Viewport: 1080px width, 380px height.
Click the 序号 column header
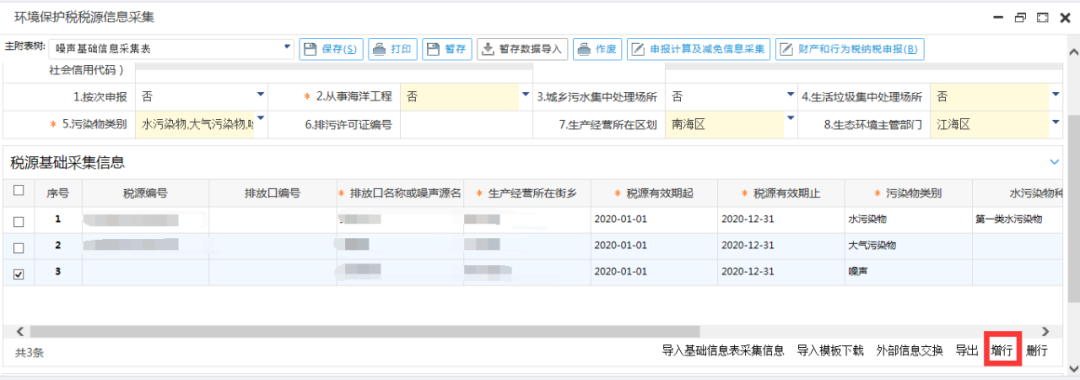click(x=58, y=193)
